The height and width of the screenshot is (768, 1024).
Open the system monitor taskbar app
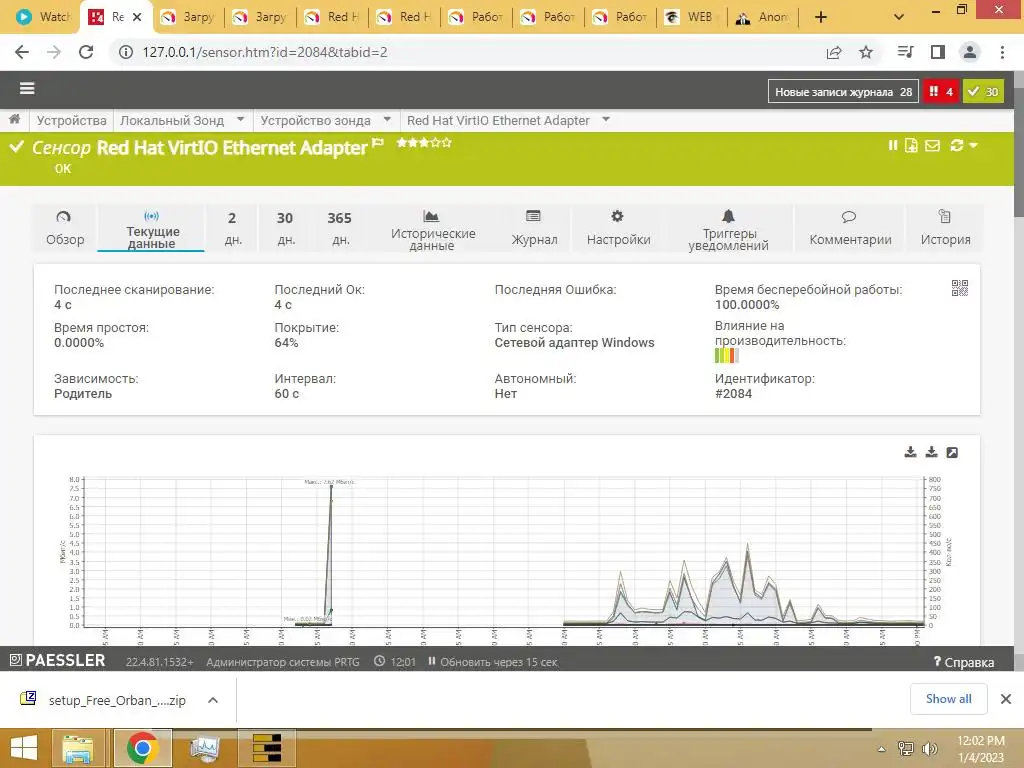pyautogui.click(x=204, y=748)
